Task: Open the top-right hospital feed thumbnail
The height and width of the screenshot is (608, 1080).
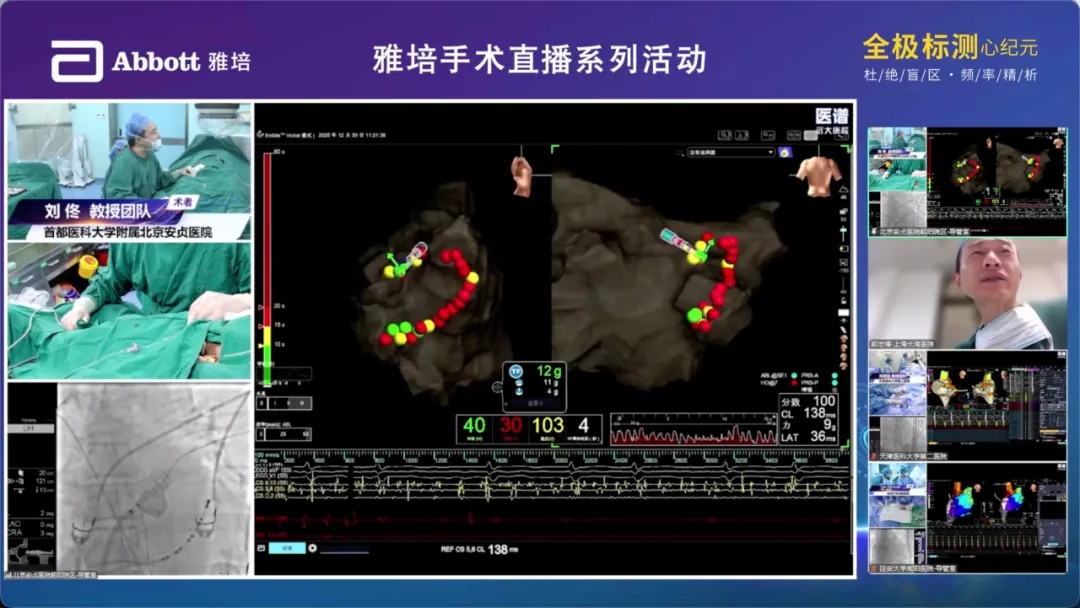Action: coord(967,181)
